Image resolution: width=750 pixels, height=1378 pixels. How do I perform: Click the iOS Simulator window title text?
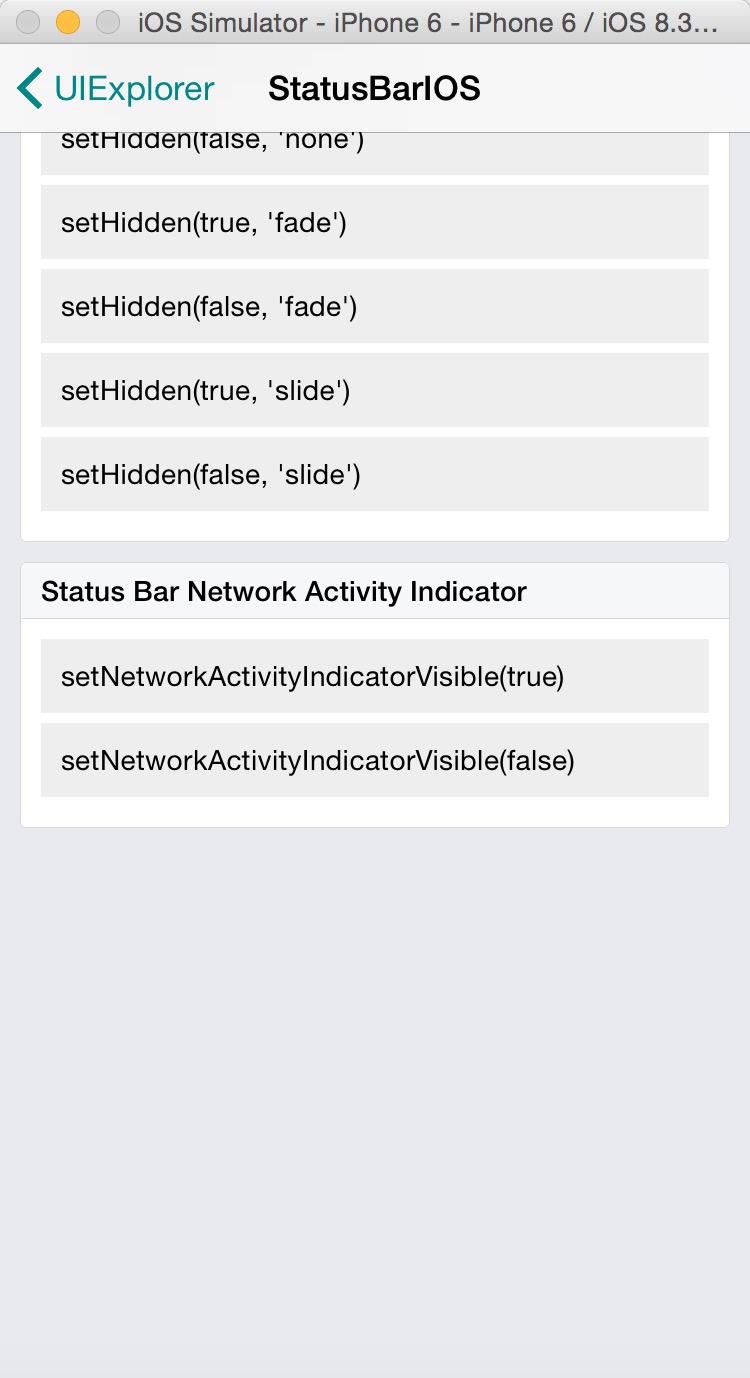point(428,22)
